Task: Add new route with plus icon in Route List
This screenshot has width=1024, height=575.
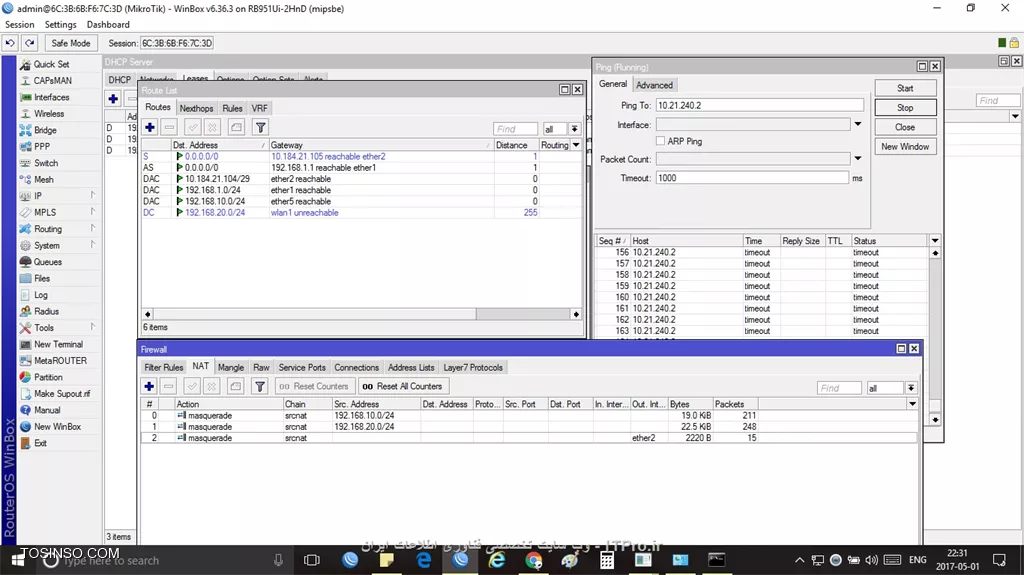Action: 150,127
